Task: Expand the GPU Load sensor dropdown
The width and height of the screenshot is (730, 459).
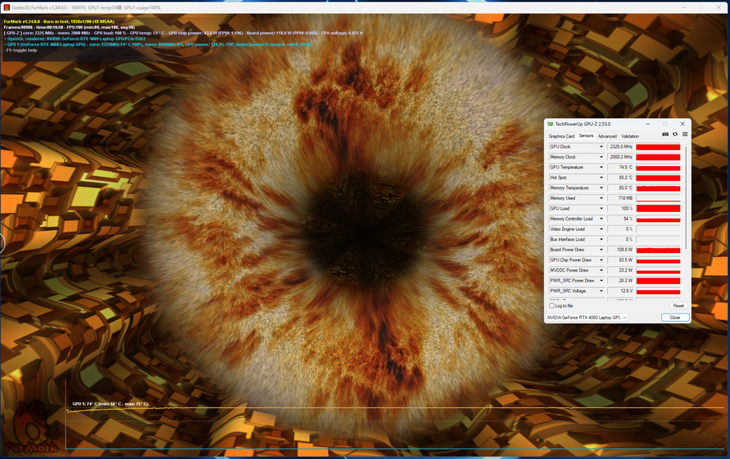Action: pyautogui.click(x=601, y=209)
